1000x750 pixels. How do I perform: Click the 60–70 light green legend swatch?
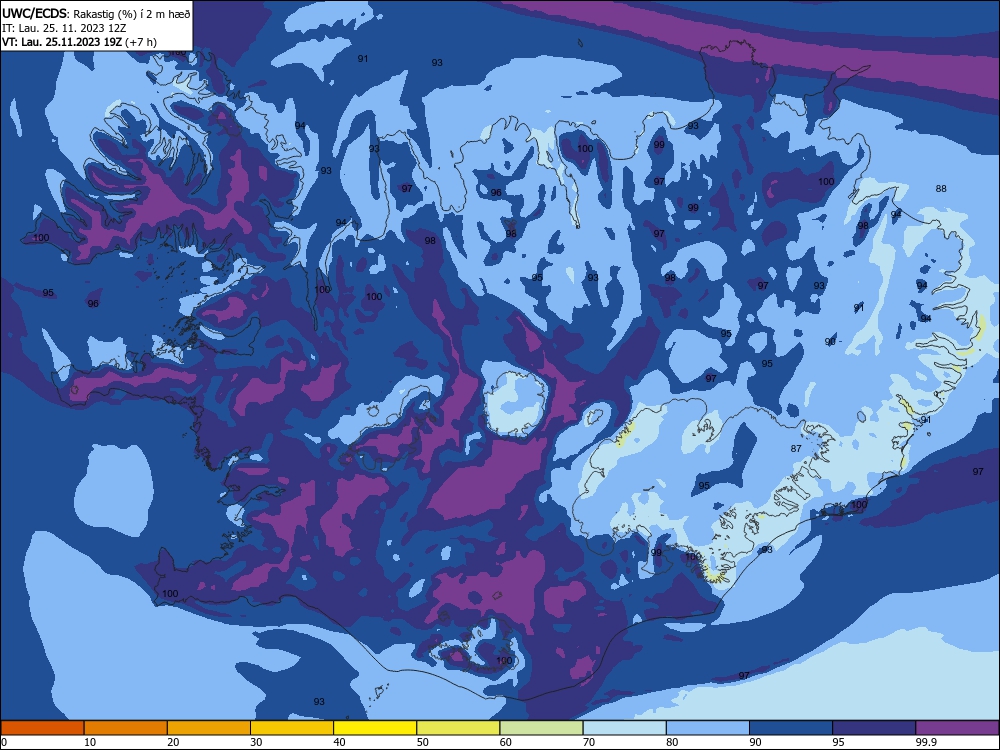pos(541,728)
